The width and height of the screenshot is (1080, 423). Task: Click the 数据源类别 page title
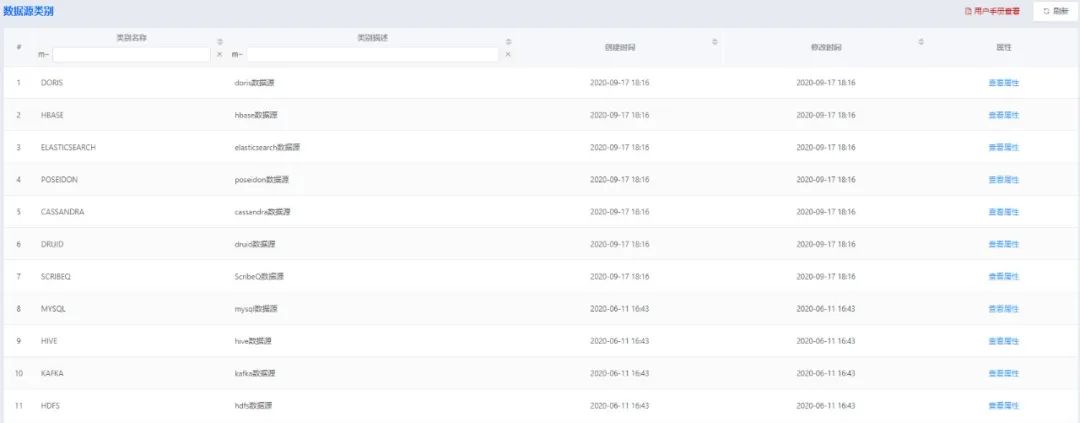point(30,10)
